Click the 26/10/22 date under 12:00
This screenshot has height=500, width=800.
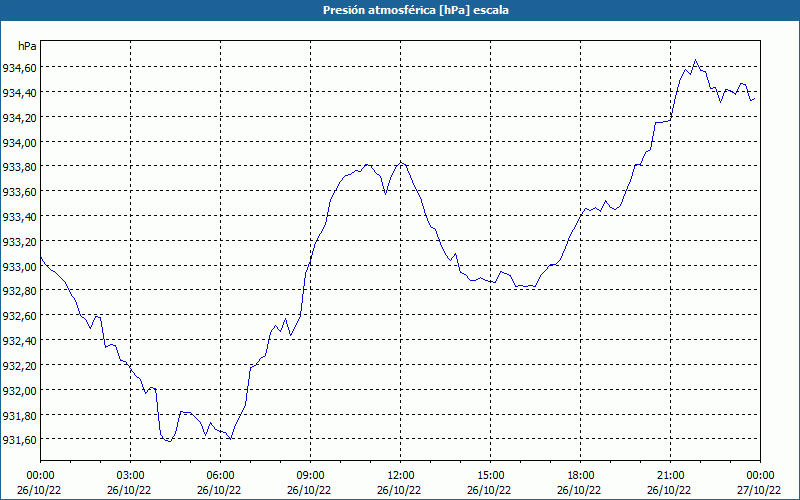[x=399, y=490]
